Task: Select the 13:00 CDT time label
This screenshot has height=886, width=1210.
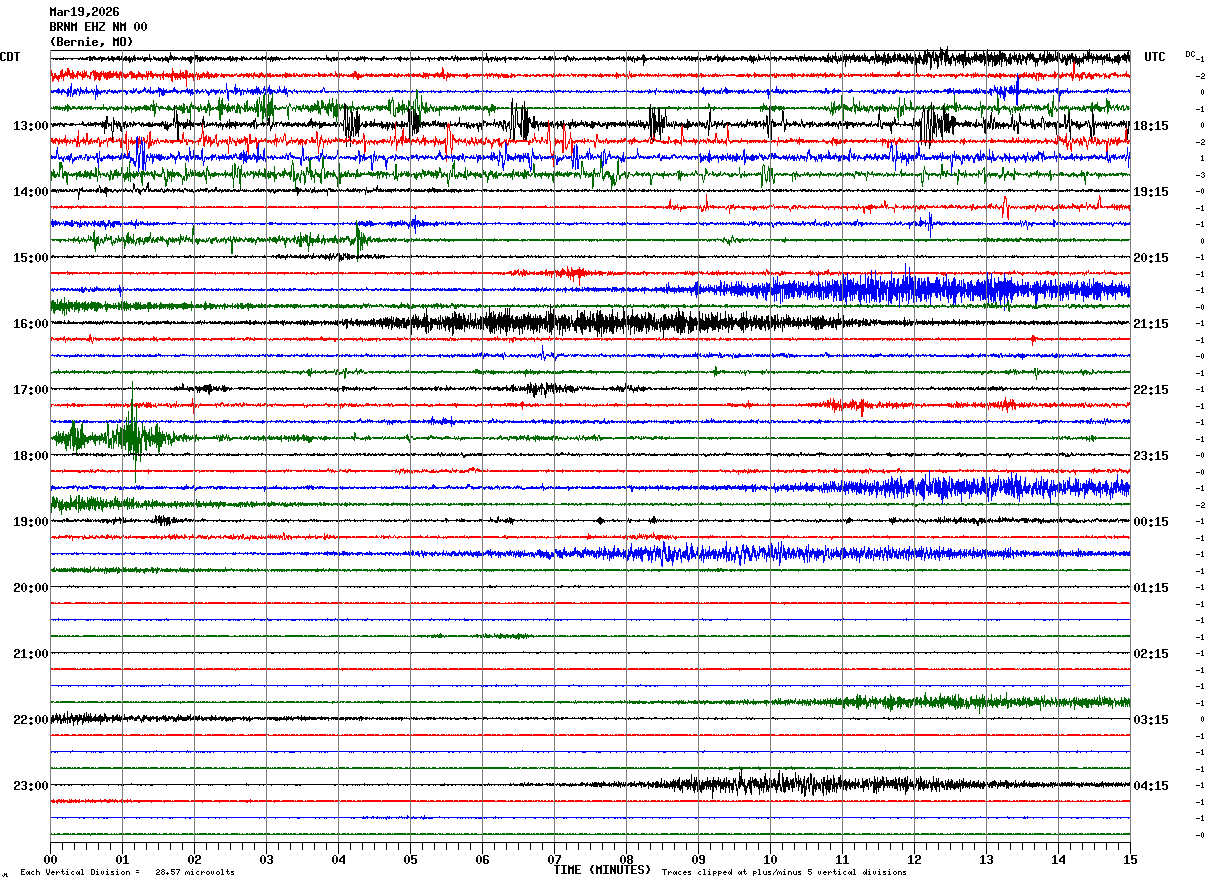Action: click(30, 126)
